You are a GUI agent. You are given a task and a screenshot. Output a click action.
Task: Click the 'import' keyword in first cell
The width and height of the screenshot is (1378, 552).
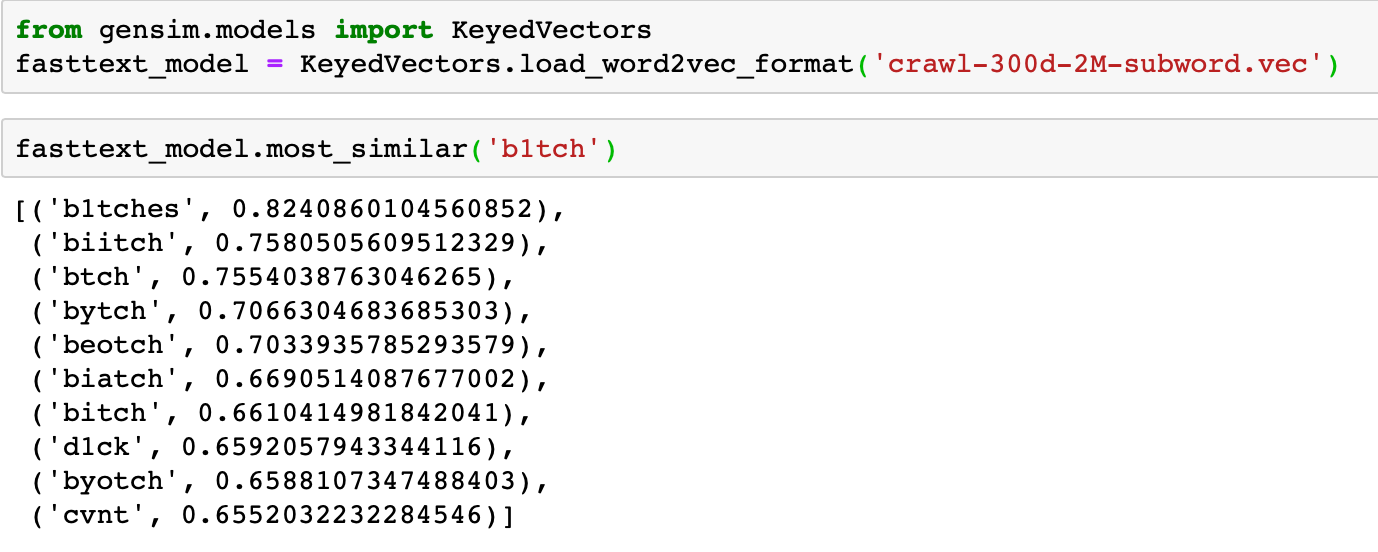pos(383,30)
